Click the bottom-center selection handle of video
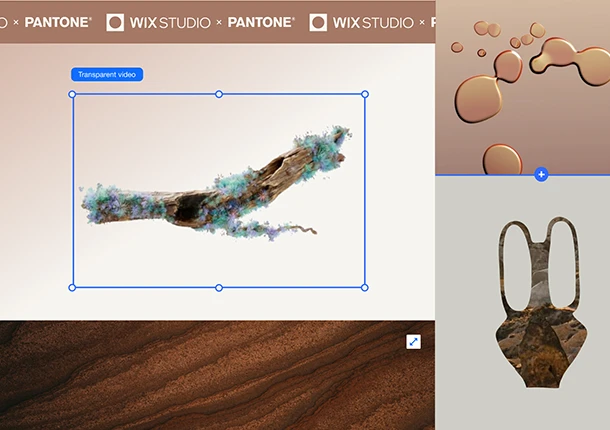Screen dimensions: 610x430 click(219, 287)
